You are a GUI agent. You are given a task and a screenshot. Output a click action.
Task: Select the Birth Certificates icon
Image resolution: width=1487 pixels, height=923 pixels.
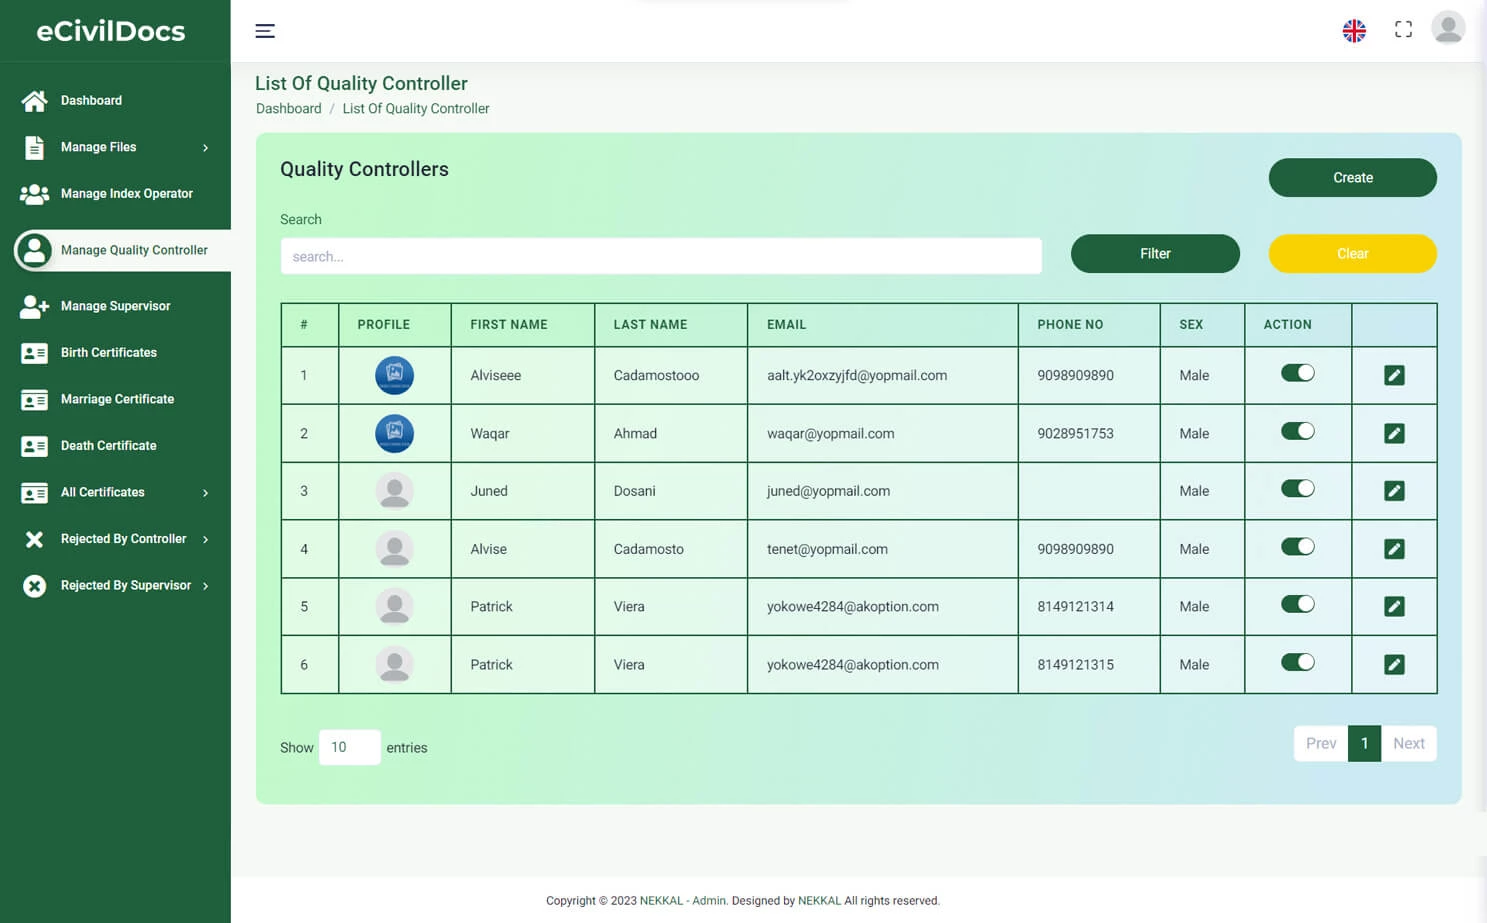coord(34,352)
